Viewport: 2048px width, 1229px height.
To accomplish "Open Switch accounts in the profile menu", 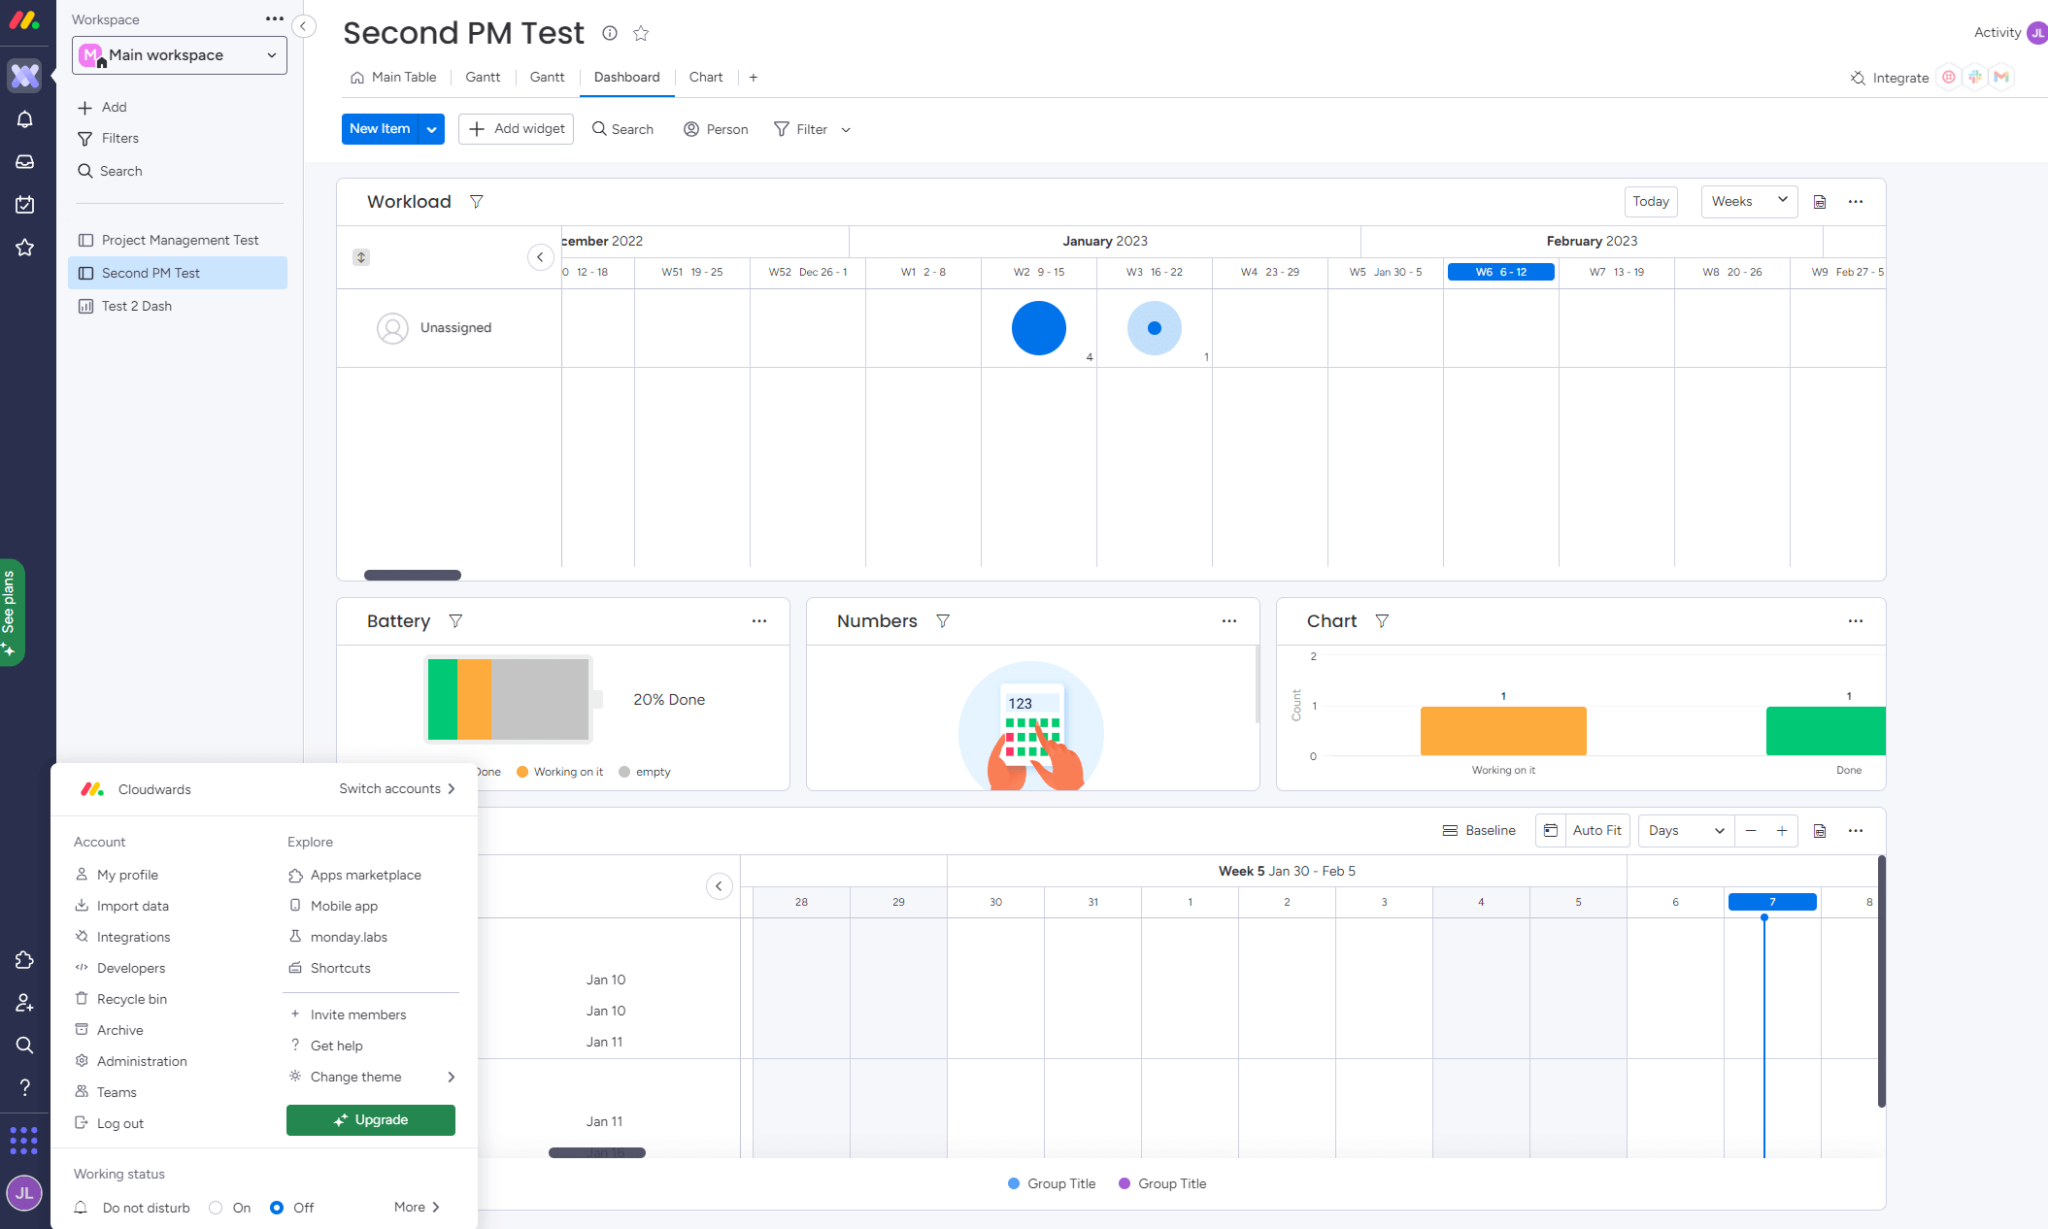I will [x=396, y=788].
